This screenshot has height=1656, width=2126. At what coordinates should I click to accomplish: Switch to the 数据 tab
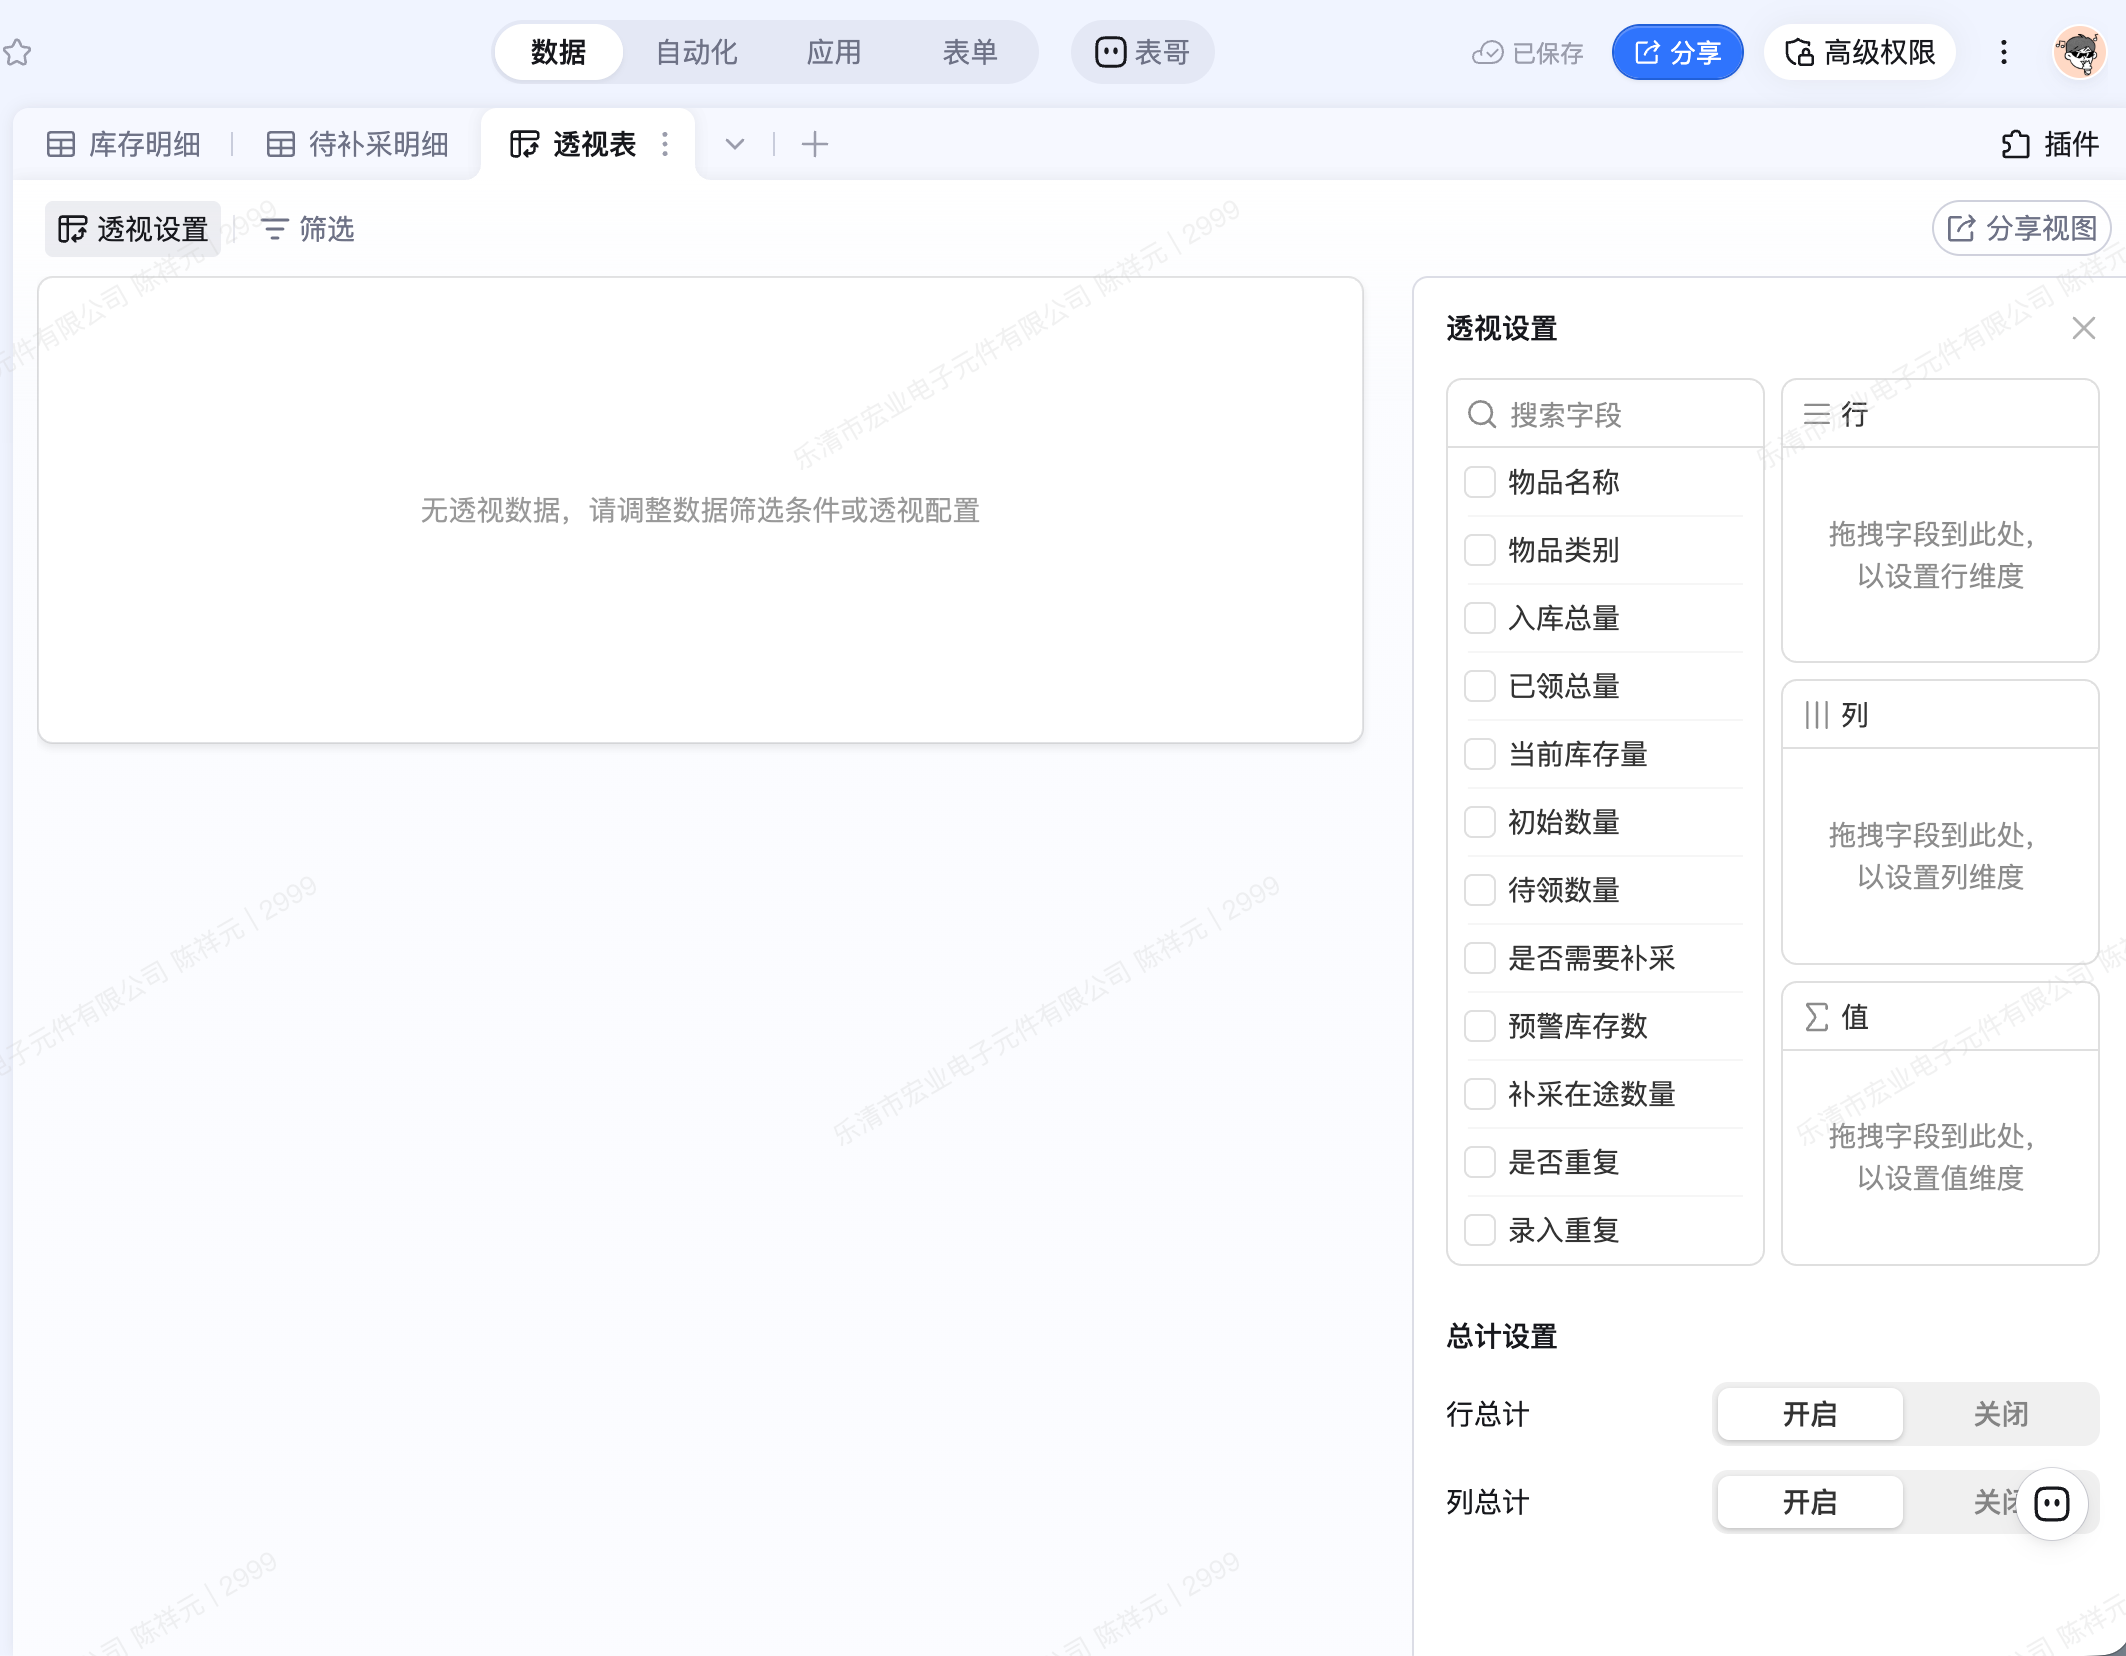(x=559, y=52)
